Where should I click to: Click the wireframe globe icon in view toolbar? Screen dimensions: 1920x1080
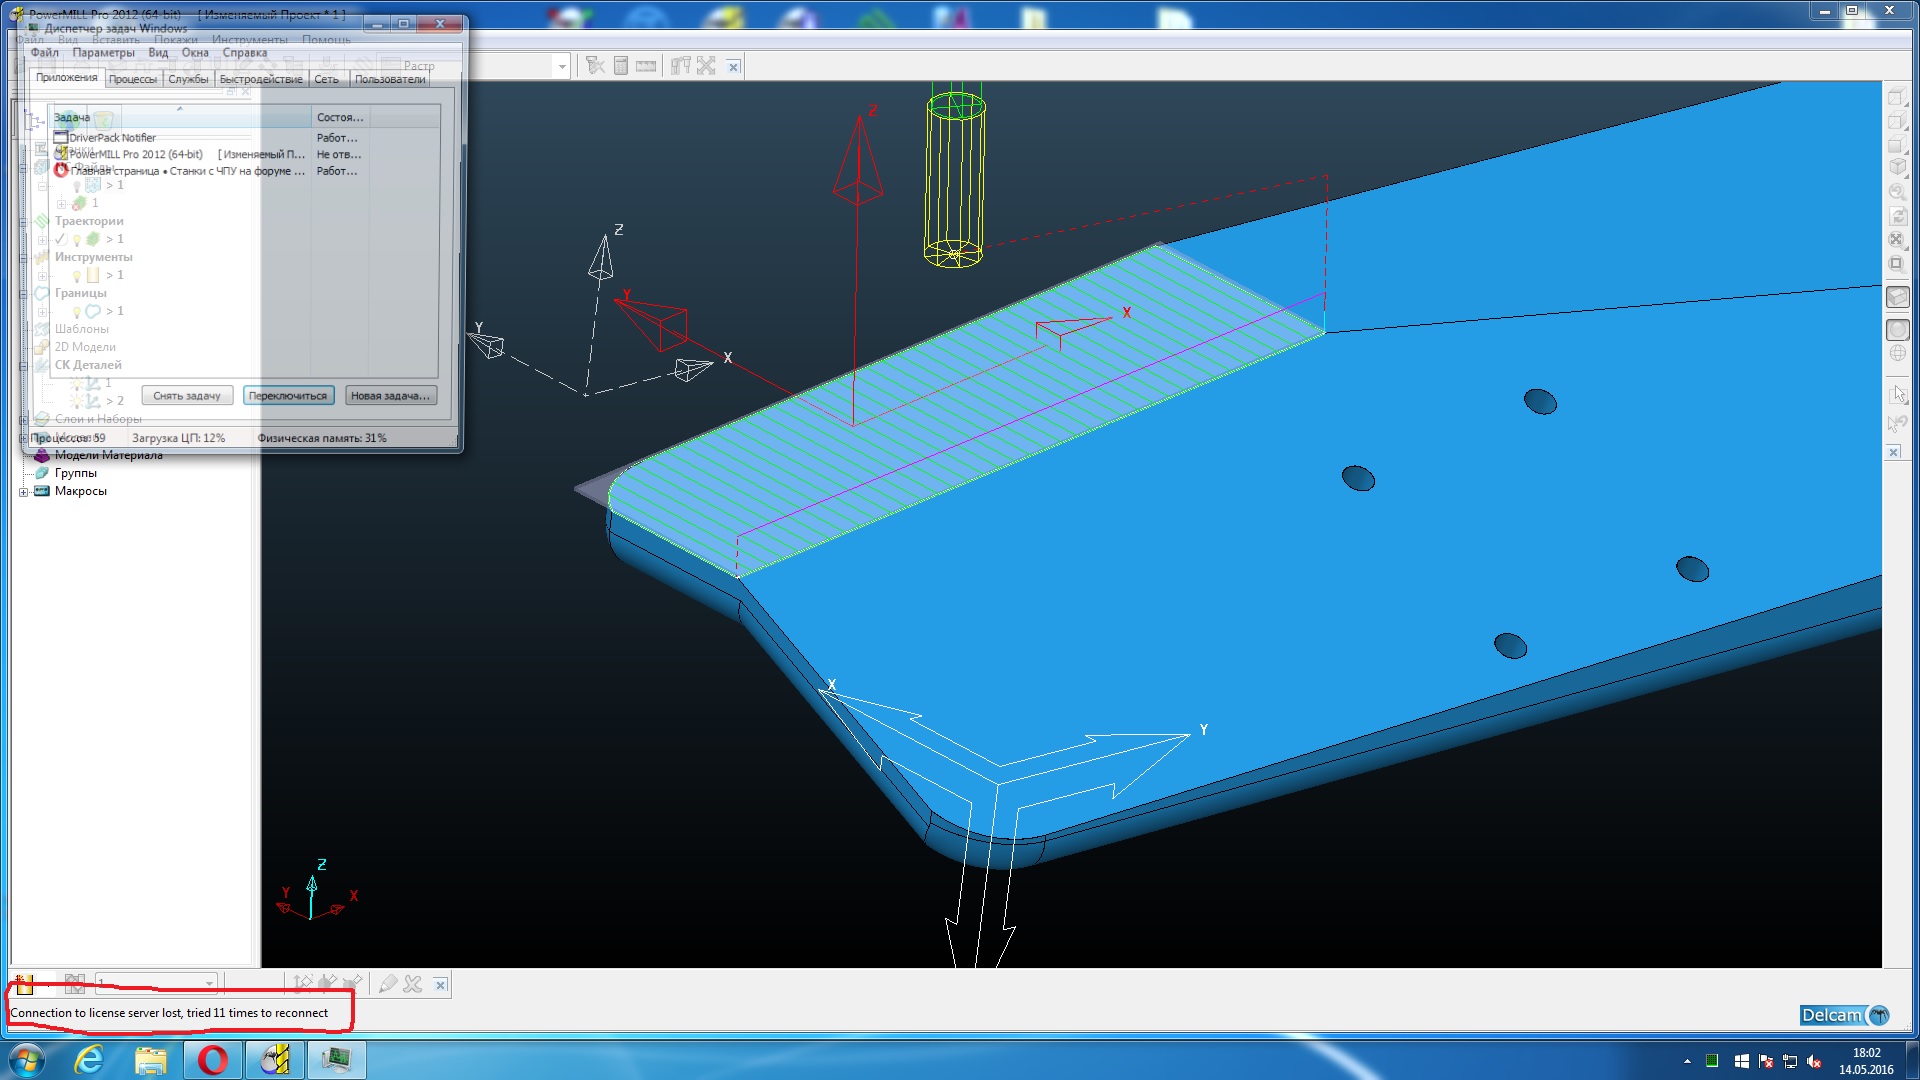(x=1897, y=353)
